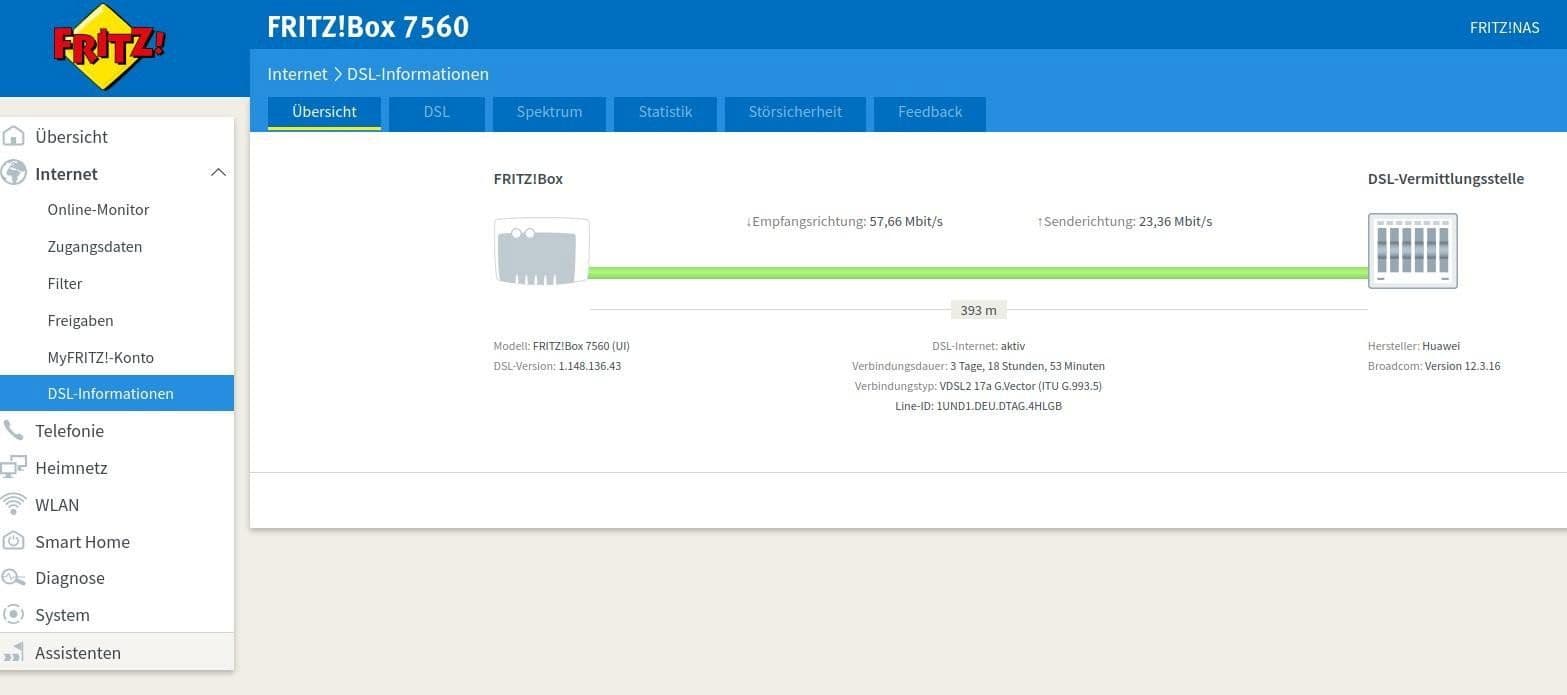
Task: Collapse the Internet menu chevron
Action: click(218, 173)
